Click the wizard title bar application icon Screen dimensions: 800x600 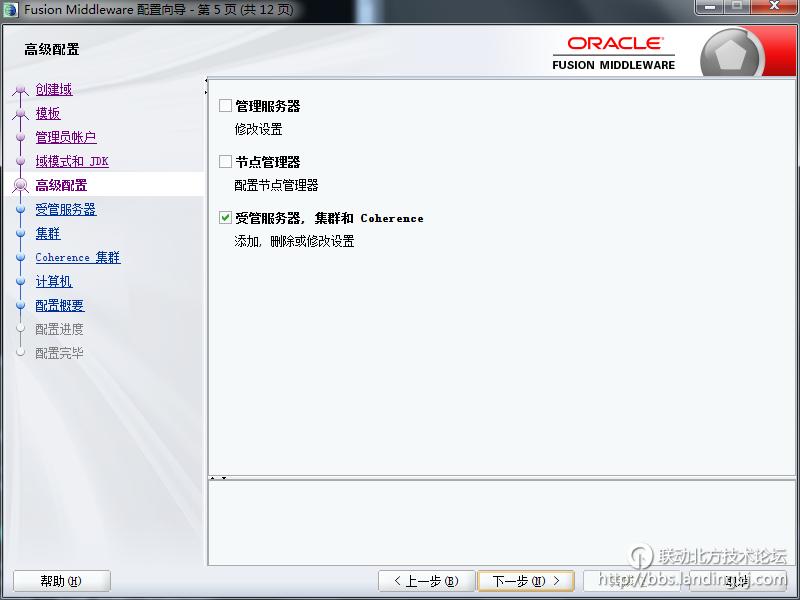(x=11, y=8)
